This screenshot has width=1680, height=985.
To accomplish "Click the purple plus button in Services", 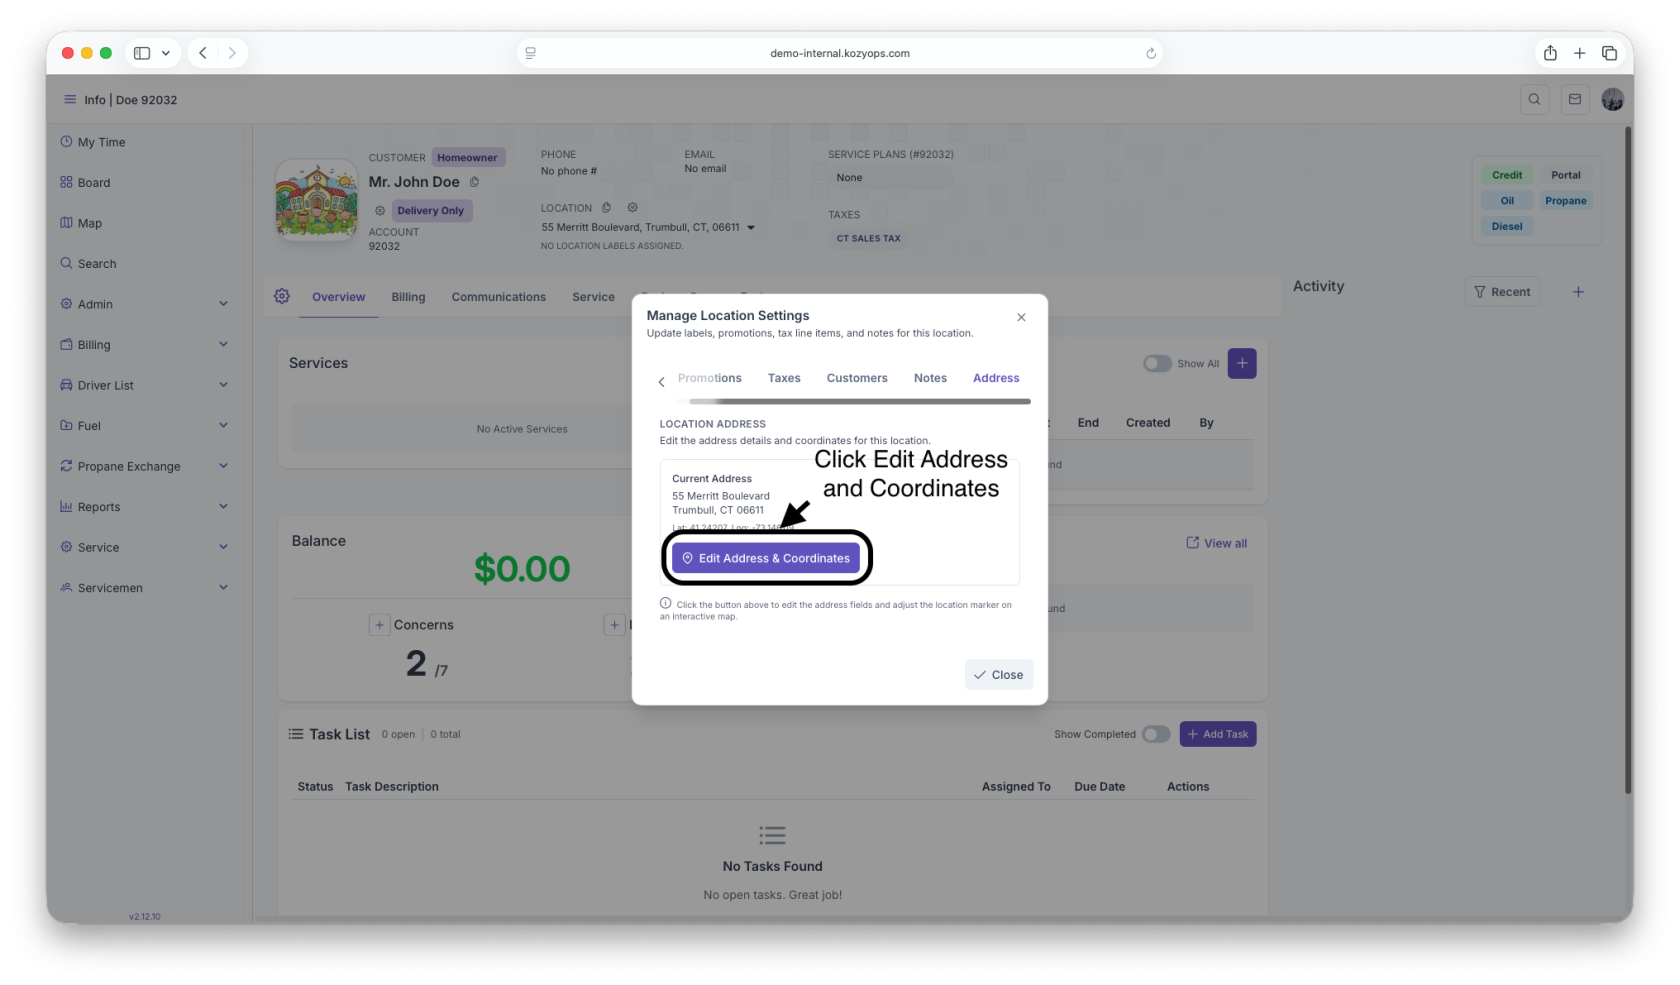I will 1242,364.
